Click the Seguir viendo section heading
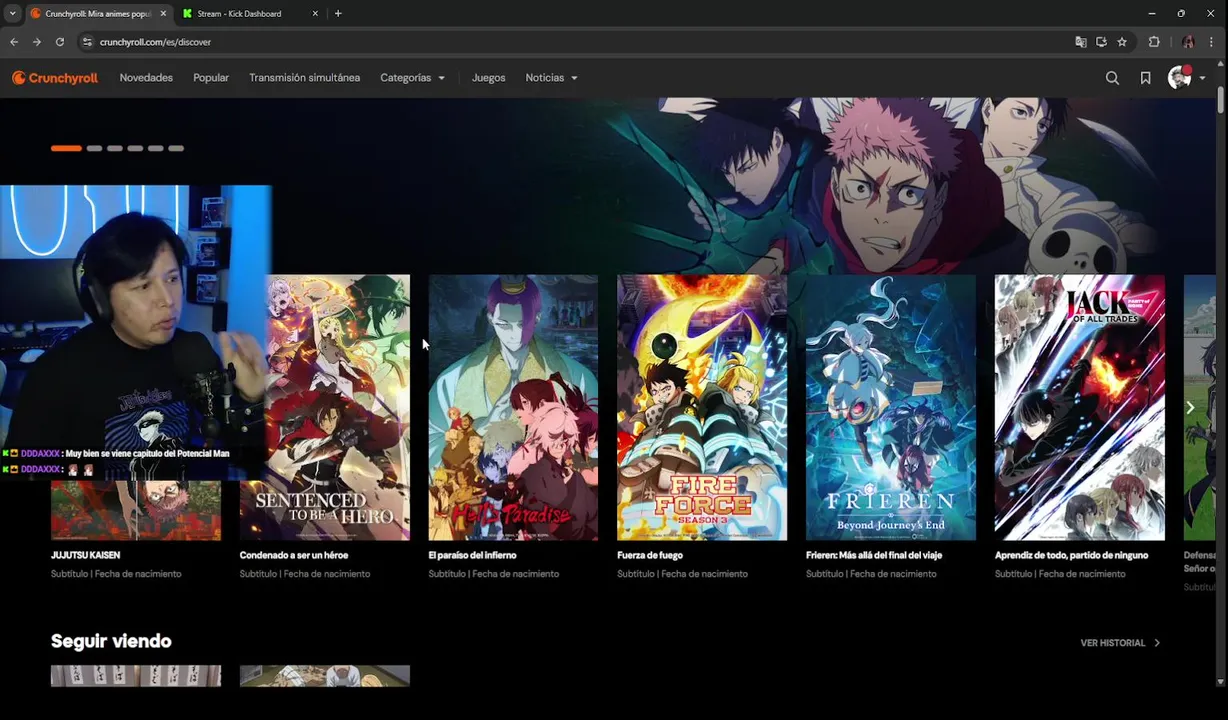The width and height of the screenshot is (1228, 720). tap(111, 641)
